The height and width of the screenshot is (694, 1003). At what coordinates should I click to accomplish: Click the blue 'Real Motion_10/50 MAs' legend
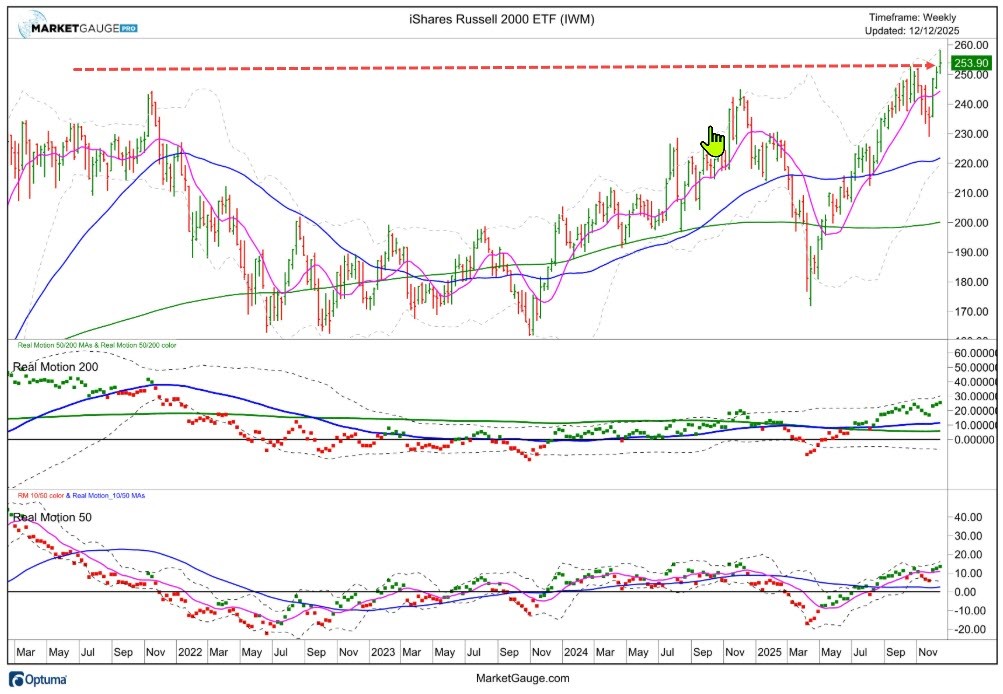[x=111, y=494]
